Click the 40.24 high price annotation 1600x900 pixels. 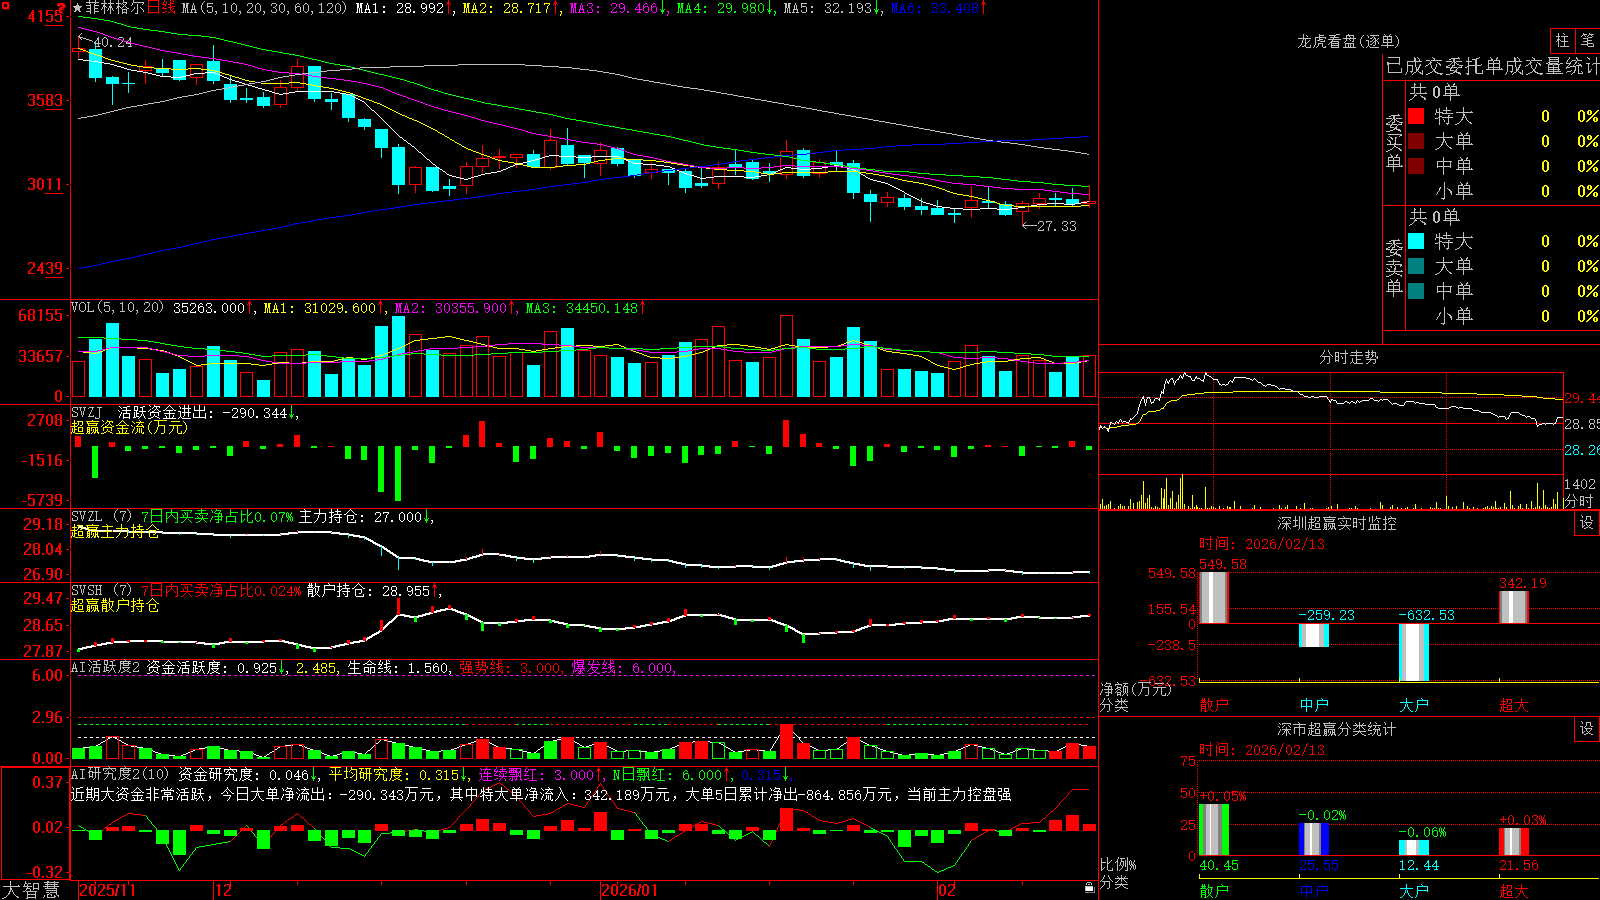(112, 42)
